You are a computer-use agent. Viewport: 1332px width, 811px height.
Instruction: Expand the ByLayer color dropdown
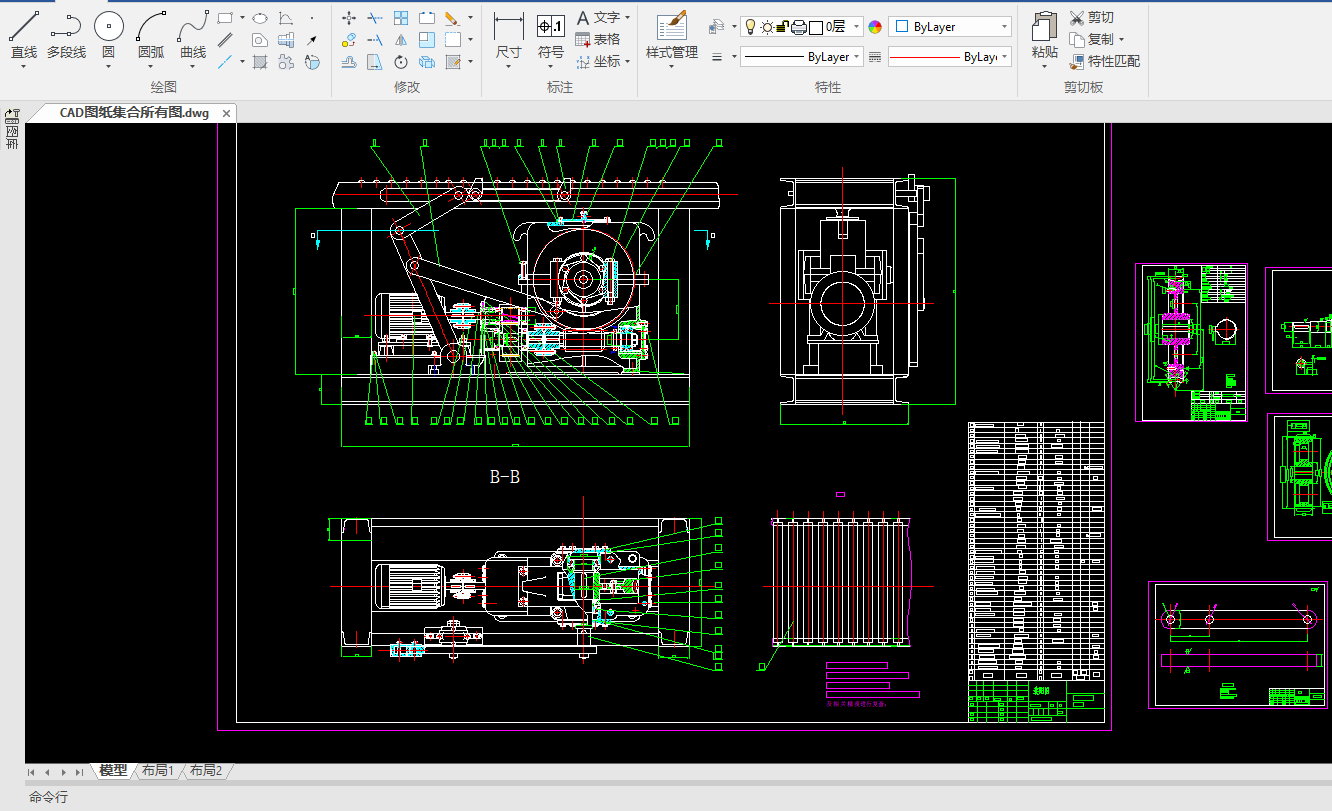(1004, 27)
